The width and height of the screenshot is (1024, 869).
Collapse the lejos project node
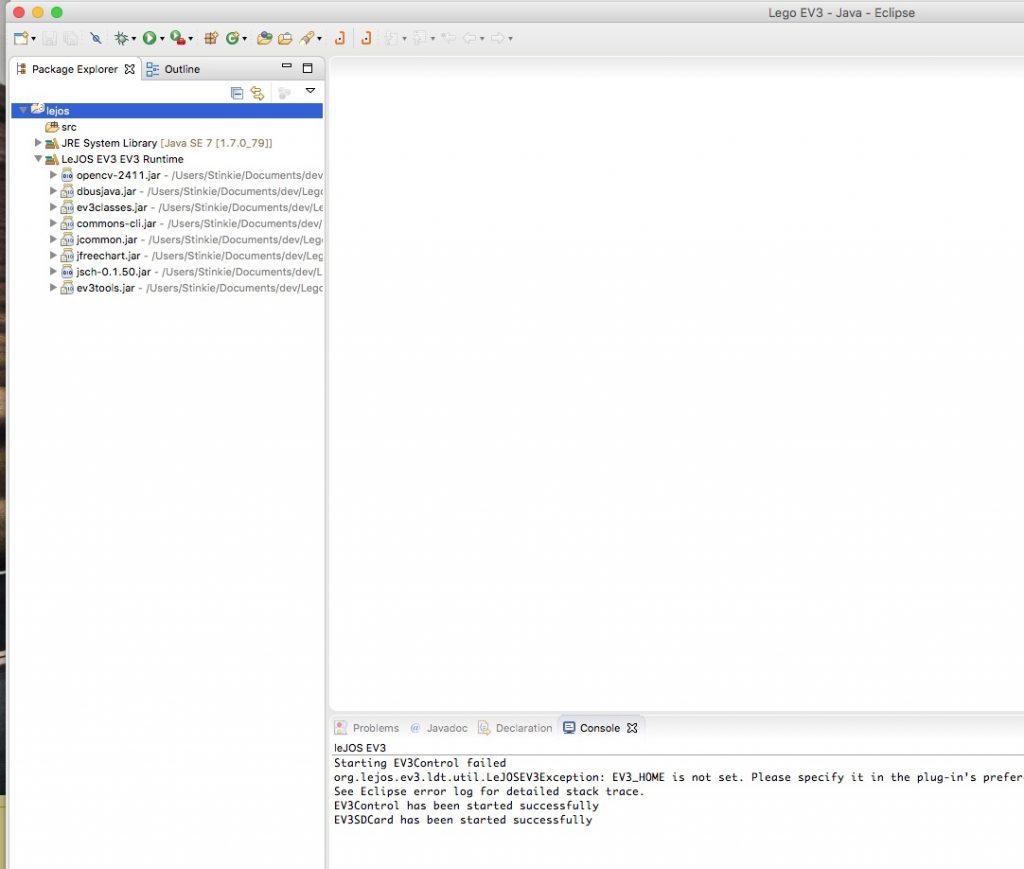click(x=23, y=110)
